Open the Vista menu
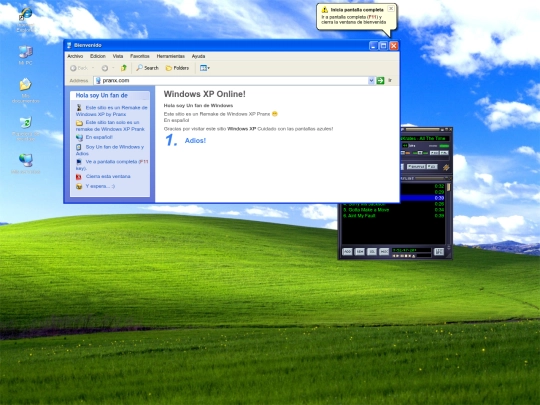 point(118,56)
